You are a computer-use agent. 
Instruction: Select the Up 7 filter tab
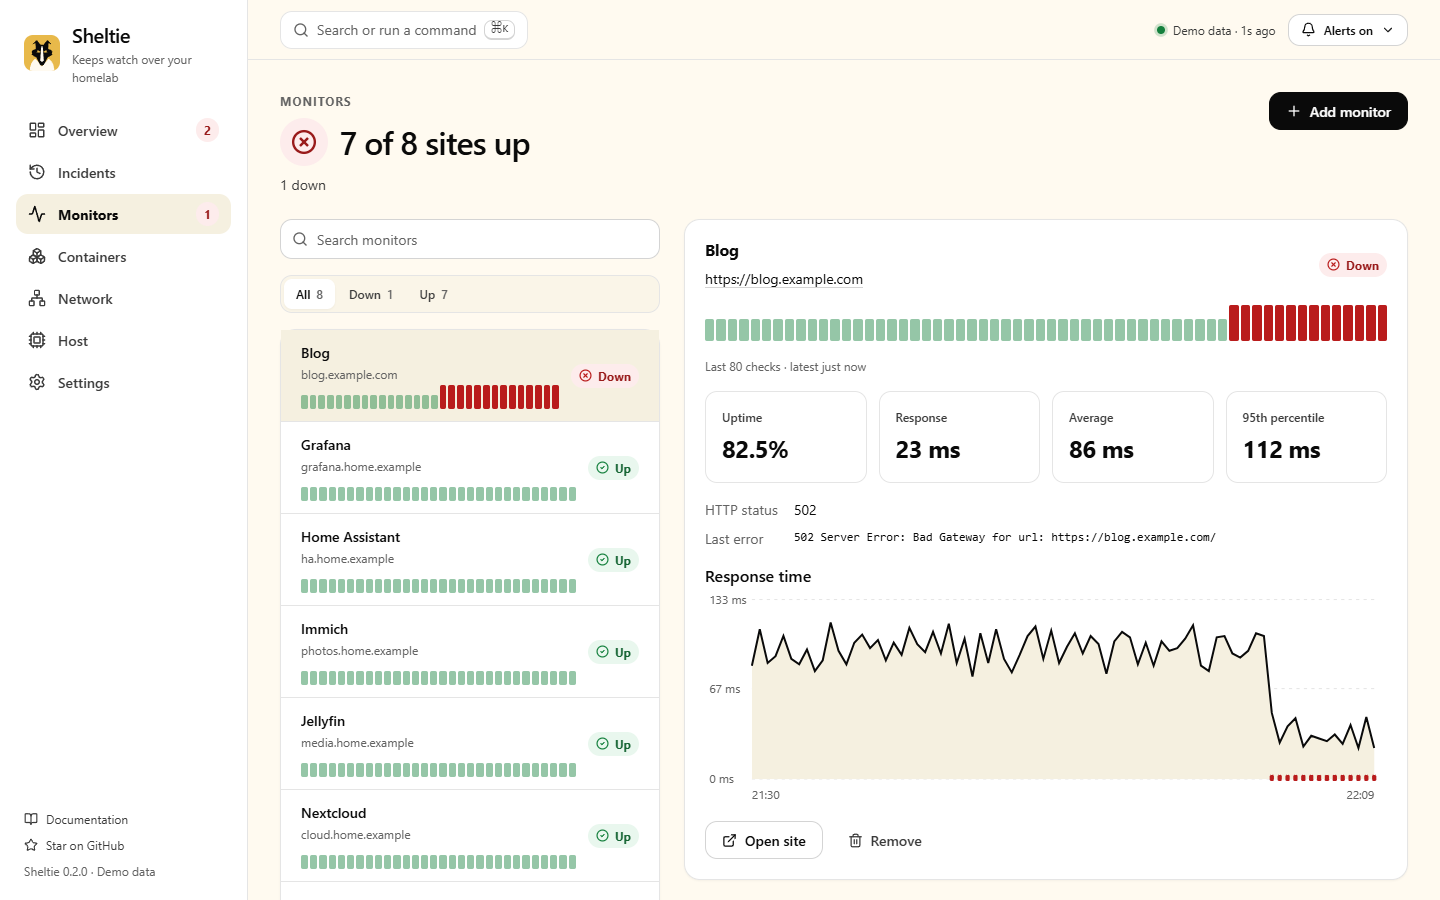pos(433,294)
